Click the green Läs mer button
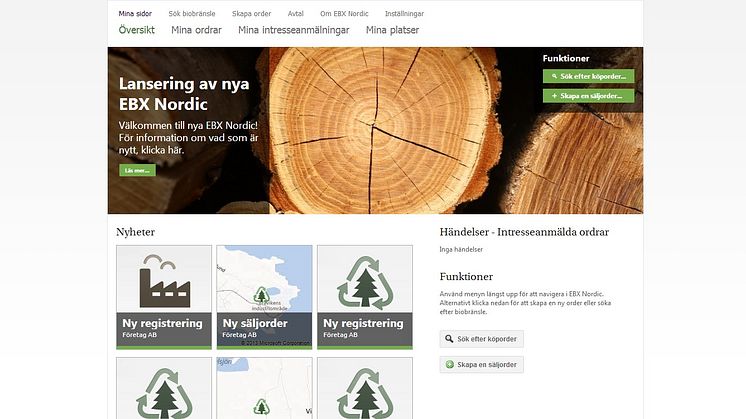 (137, 170)
